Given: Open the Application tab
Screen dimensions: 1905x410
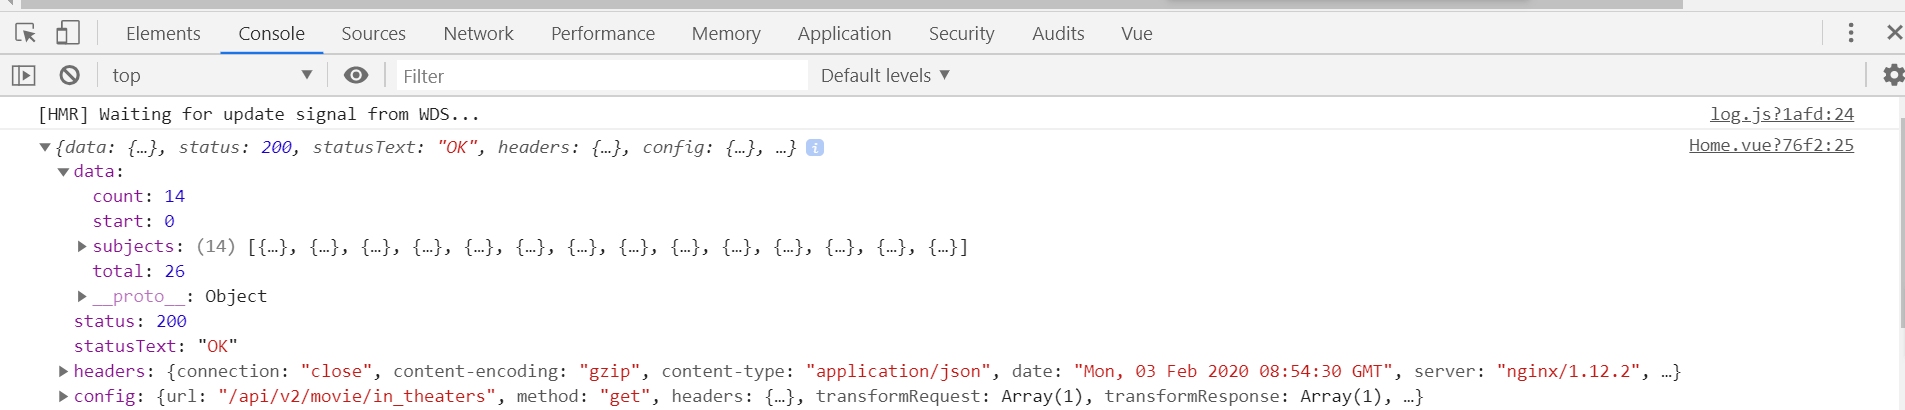Looking at the screenshot, I should 844,33.
